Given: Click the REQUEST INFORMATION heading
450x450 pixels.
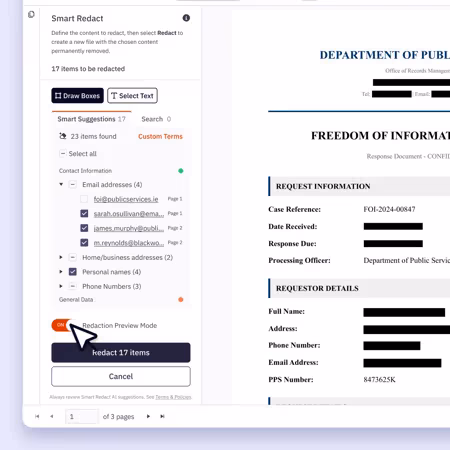Looking at the screenshot, I should click(323, 186).
